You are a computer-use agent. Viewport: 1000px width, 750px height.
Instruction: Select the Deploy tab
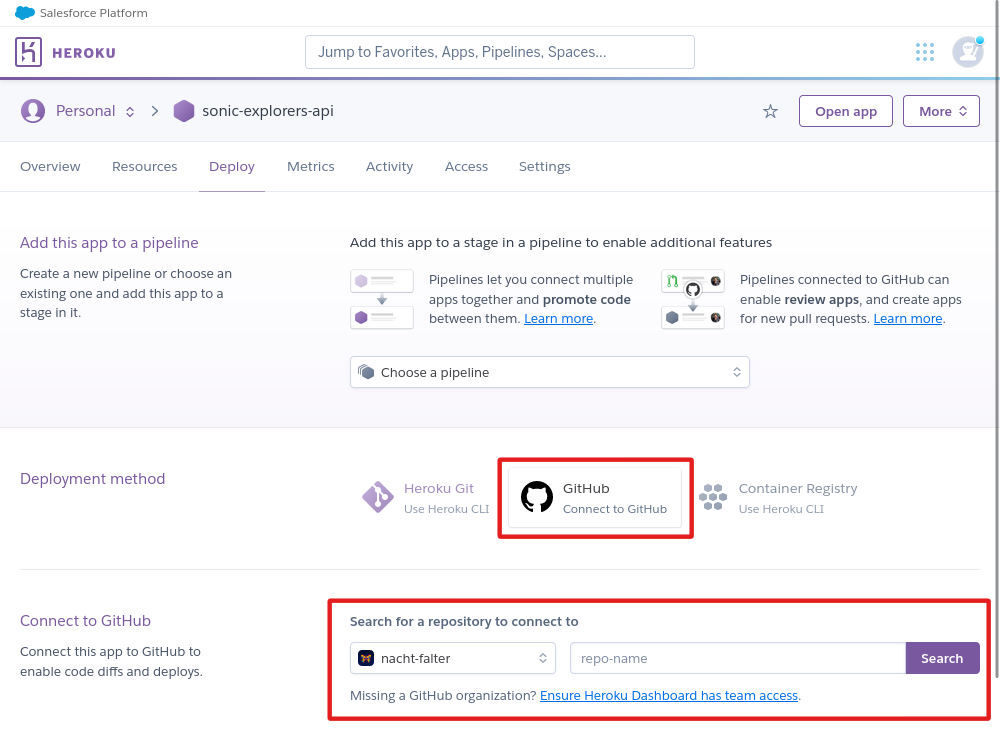click(232, 166)
